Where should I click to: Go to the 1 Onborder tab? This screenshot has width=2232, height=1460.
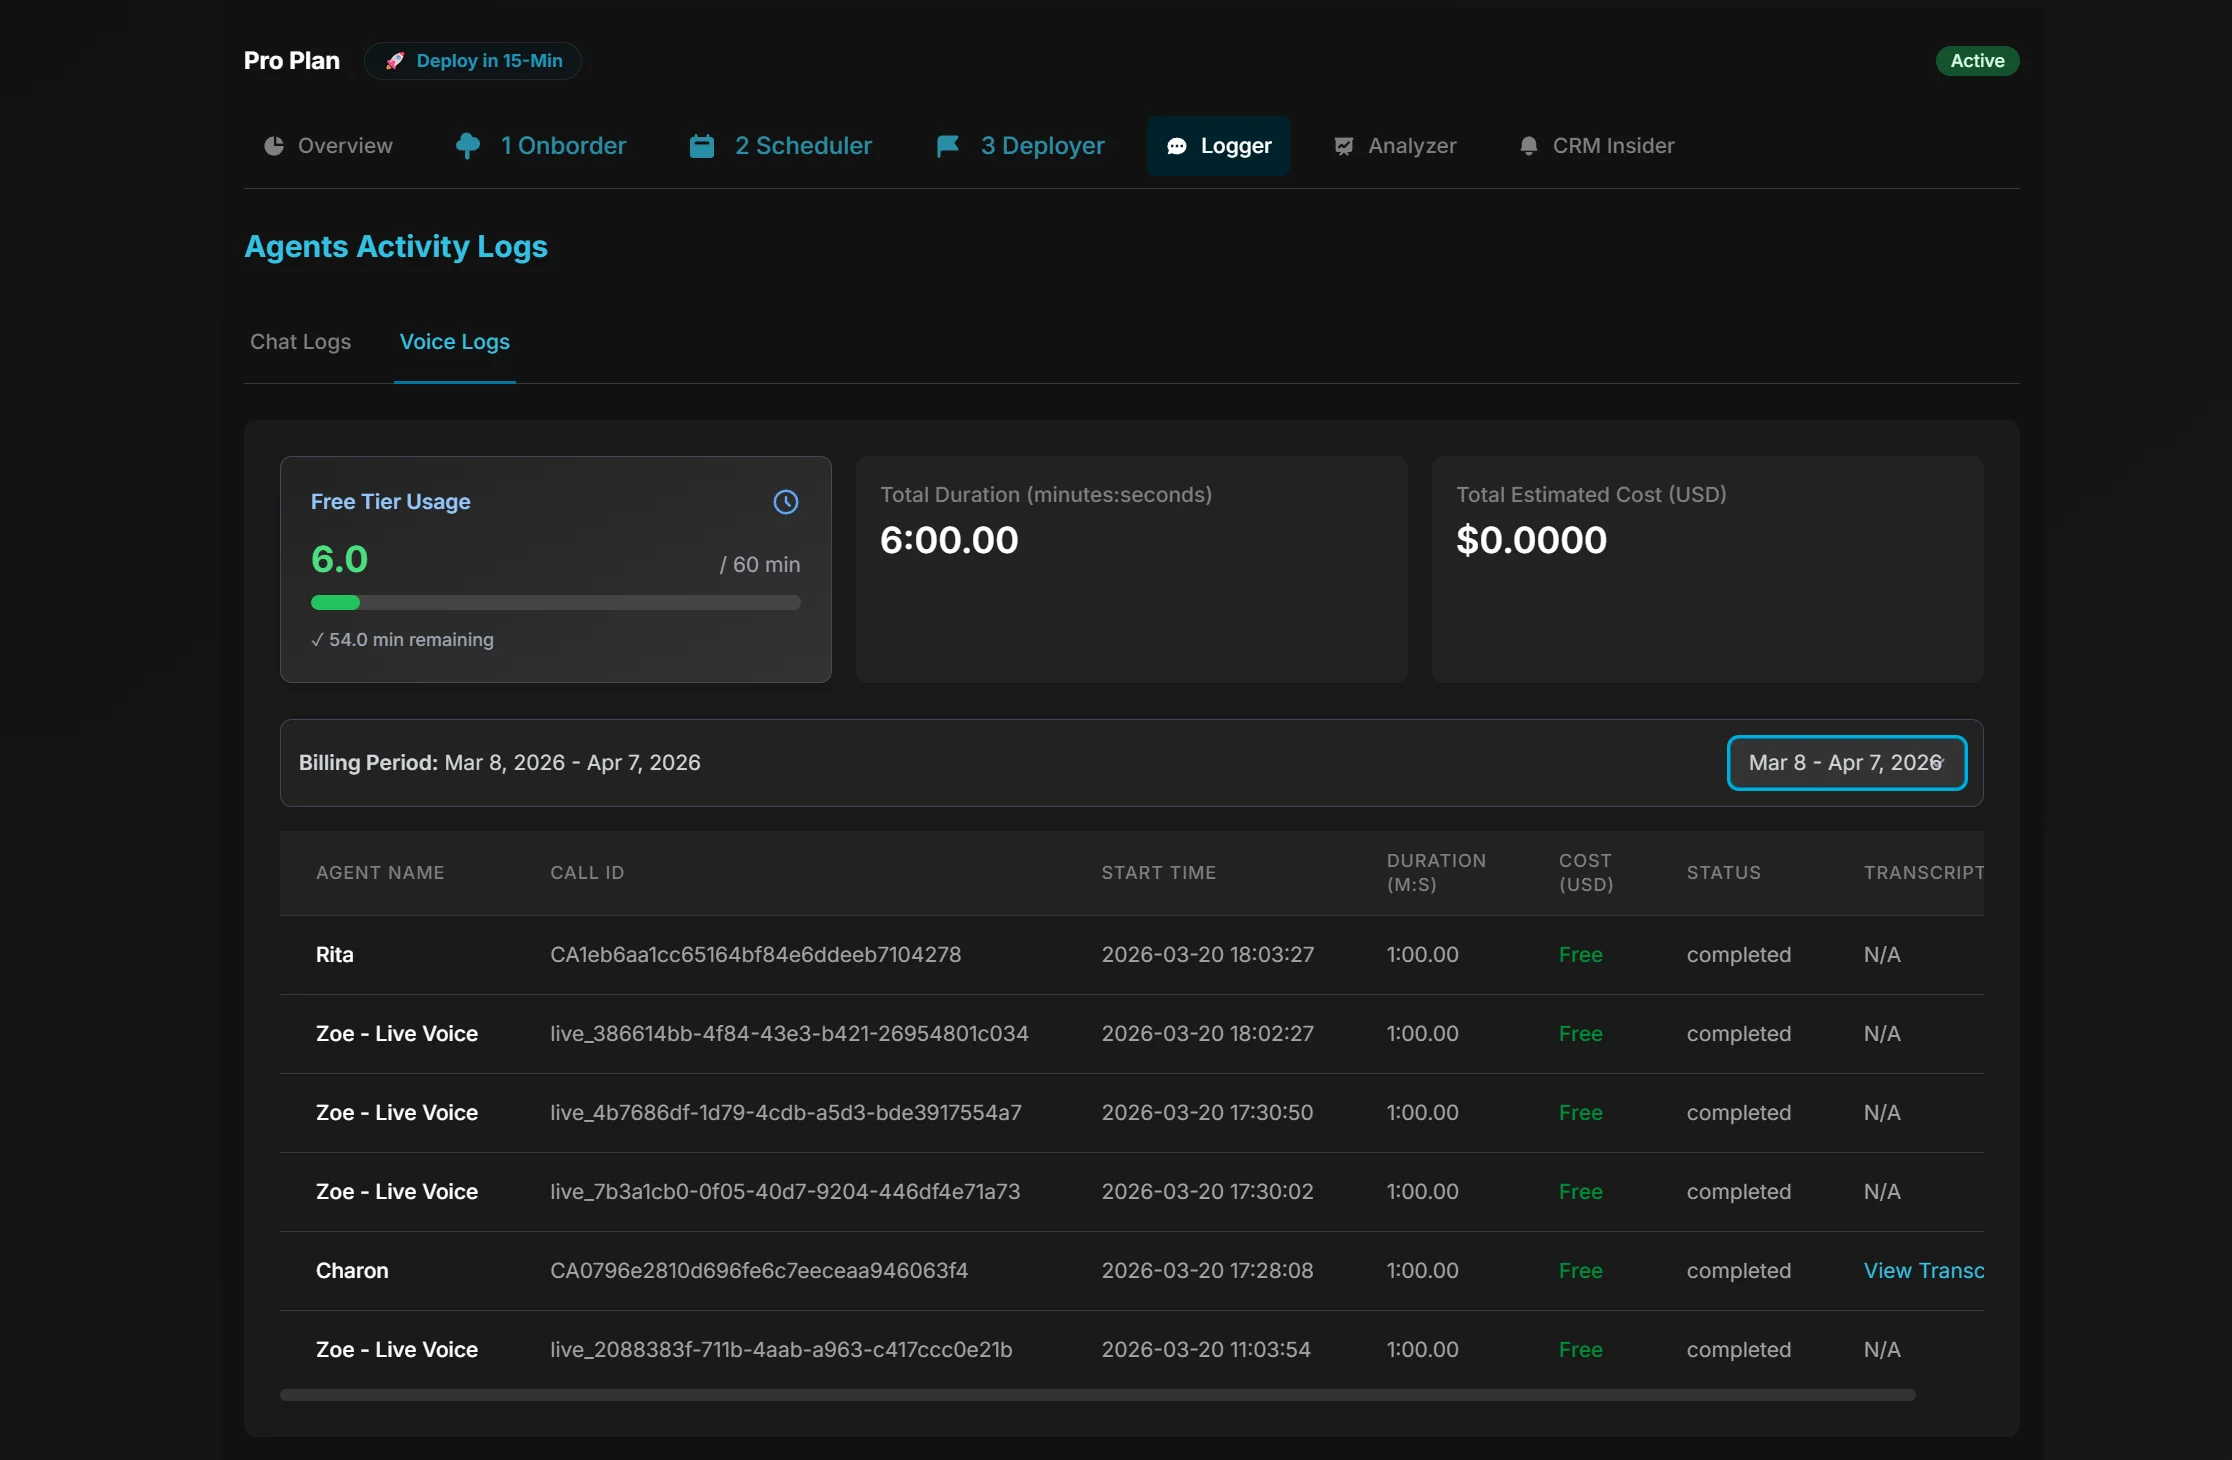pos(541,146)
